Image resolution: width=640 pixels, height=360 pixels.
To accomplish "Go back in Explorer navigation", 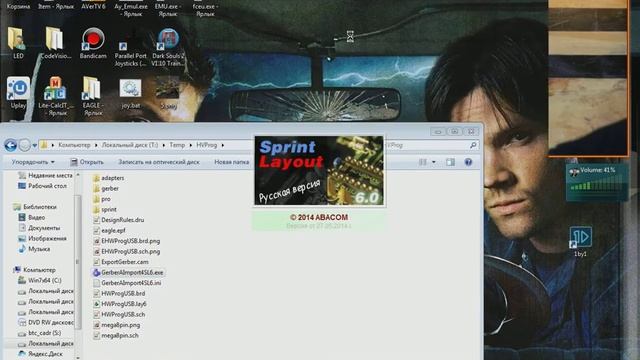I will pyautogui.click(x=11, y=145).
